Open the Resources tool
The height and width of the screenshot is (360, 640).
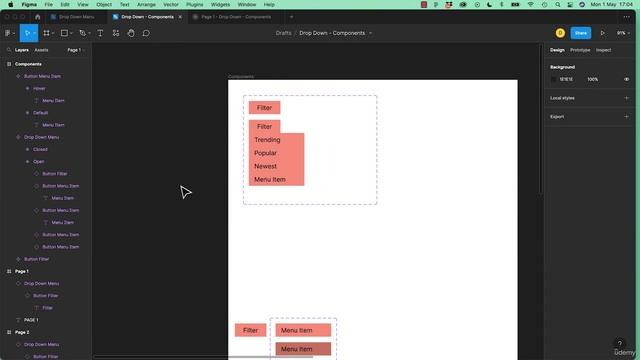[x=116, y=33]
